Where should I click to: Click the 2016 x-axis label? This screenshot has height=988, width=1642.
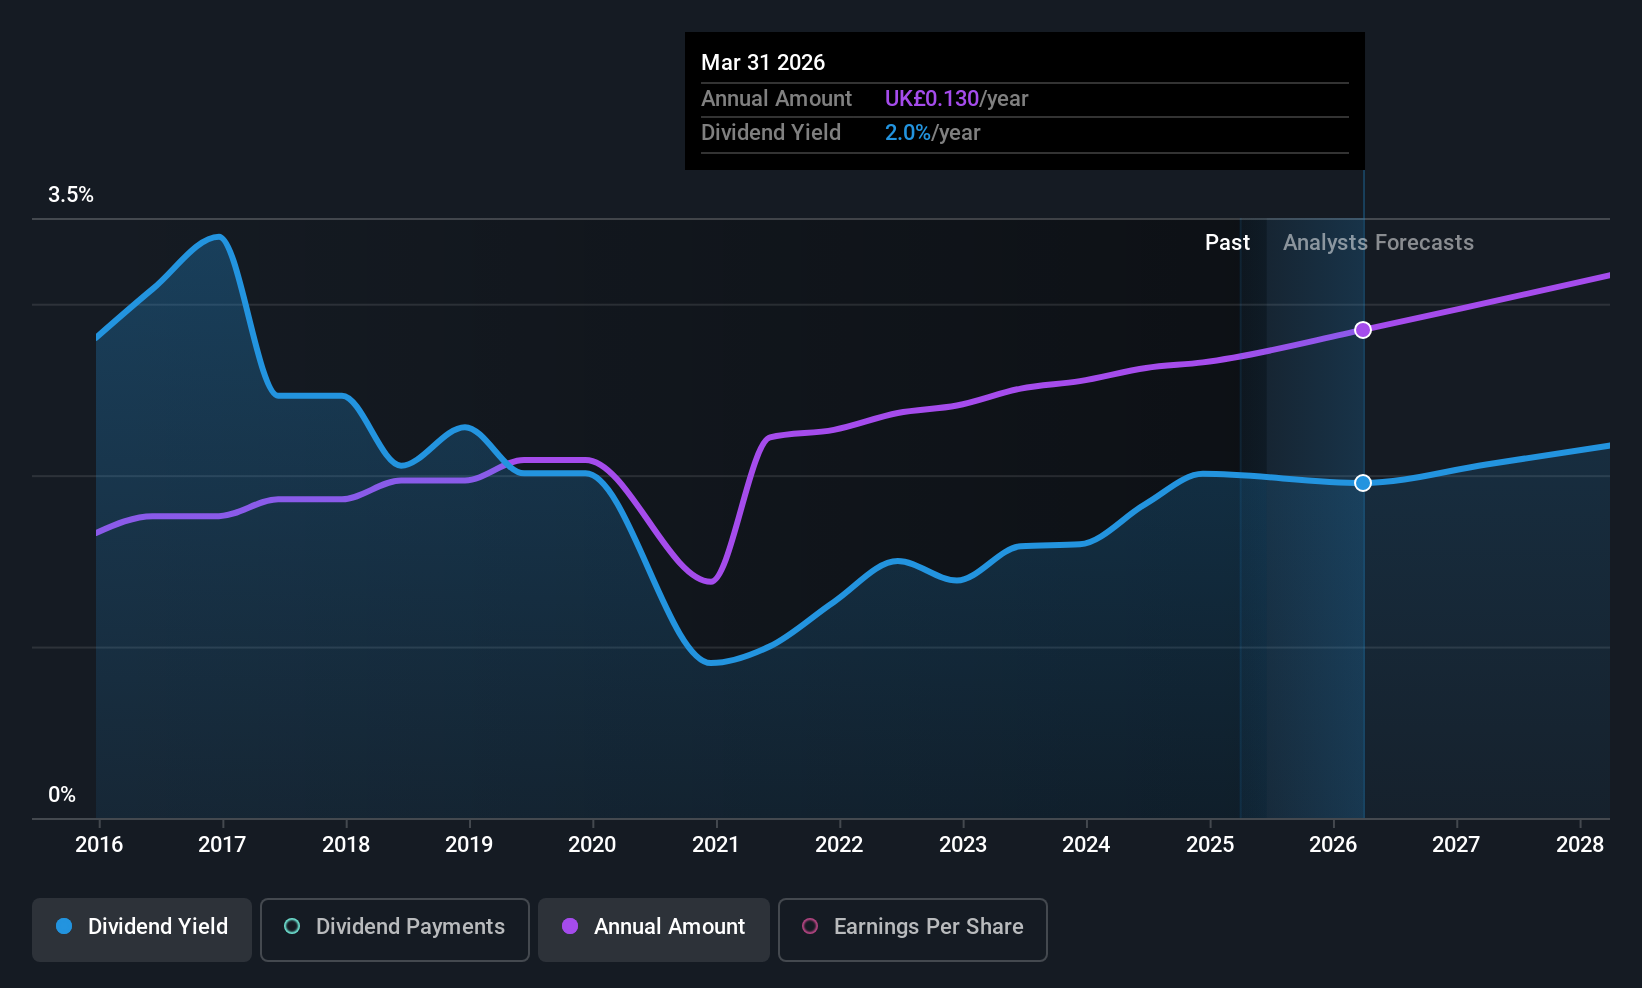point(99,844)
